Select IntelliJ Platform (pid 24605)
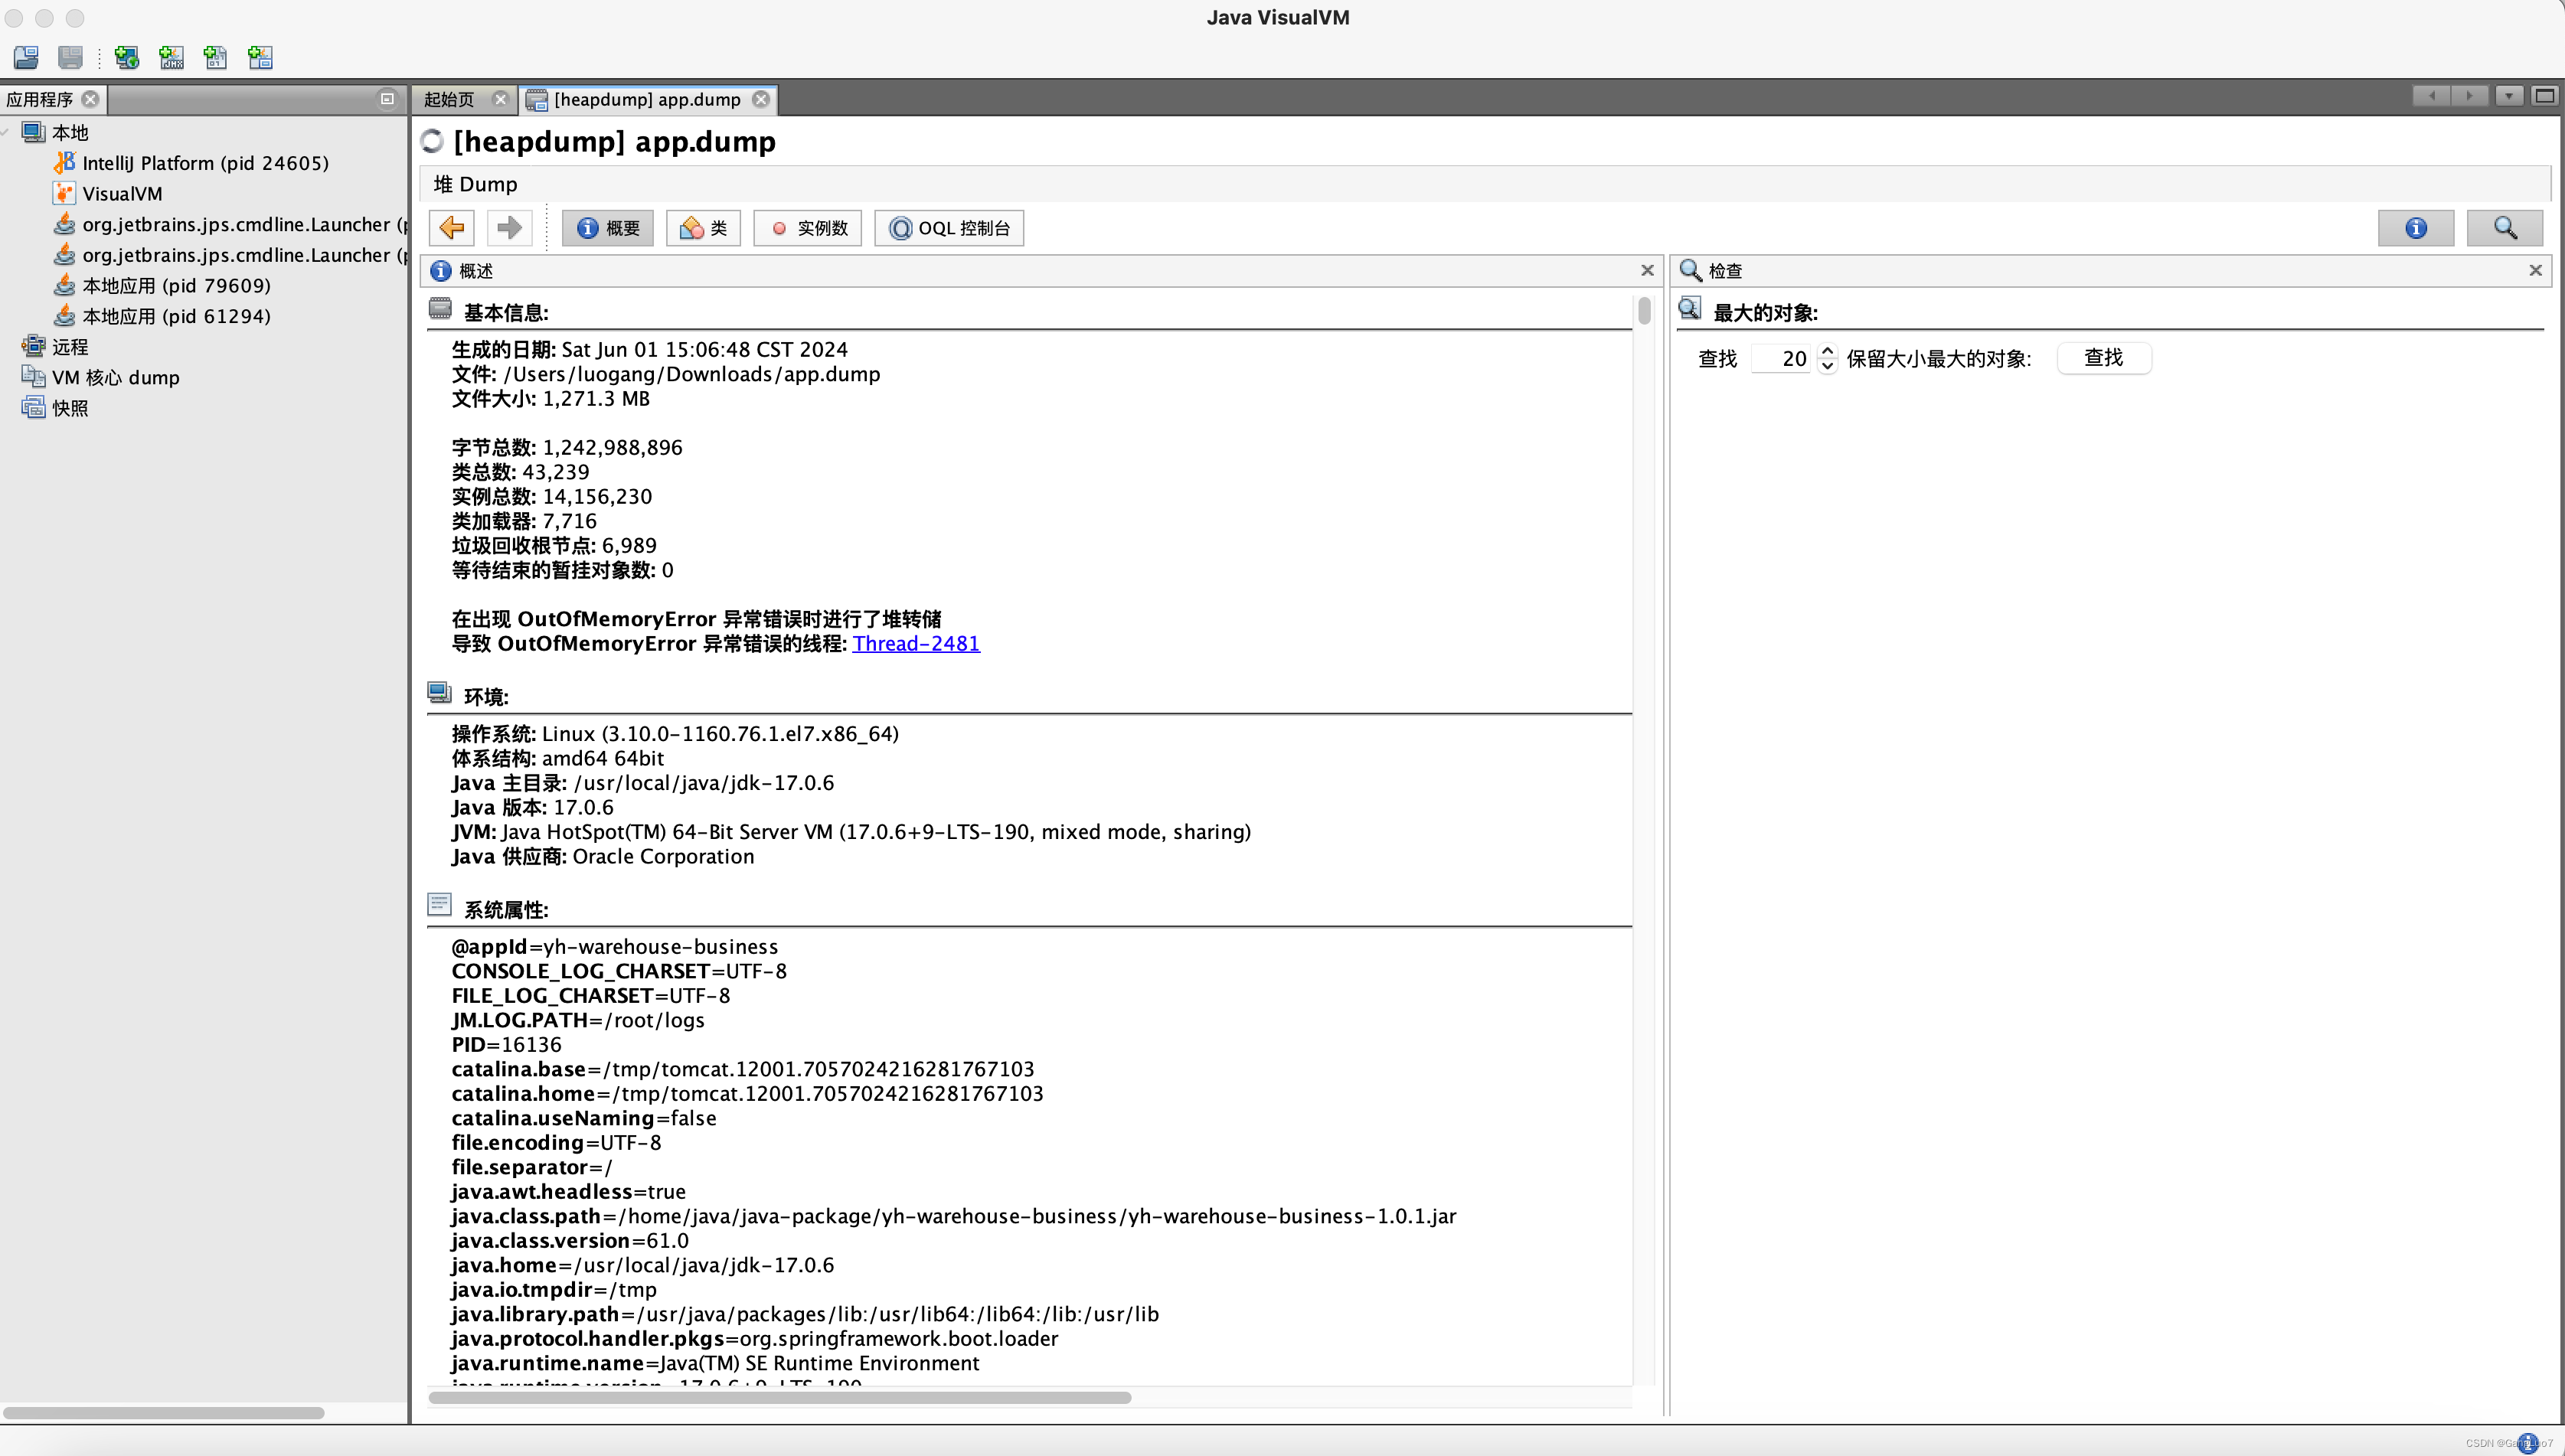This screenshot has width=2565, height=1456. coord(205,163)
